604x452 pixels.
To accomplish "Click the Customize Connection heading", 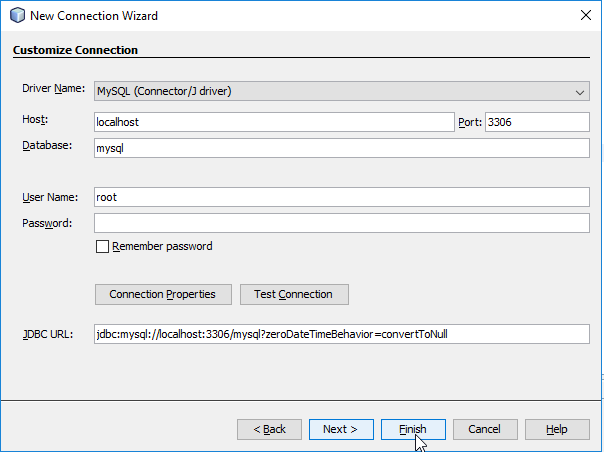I will (75, 50).
